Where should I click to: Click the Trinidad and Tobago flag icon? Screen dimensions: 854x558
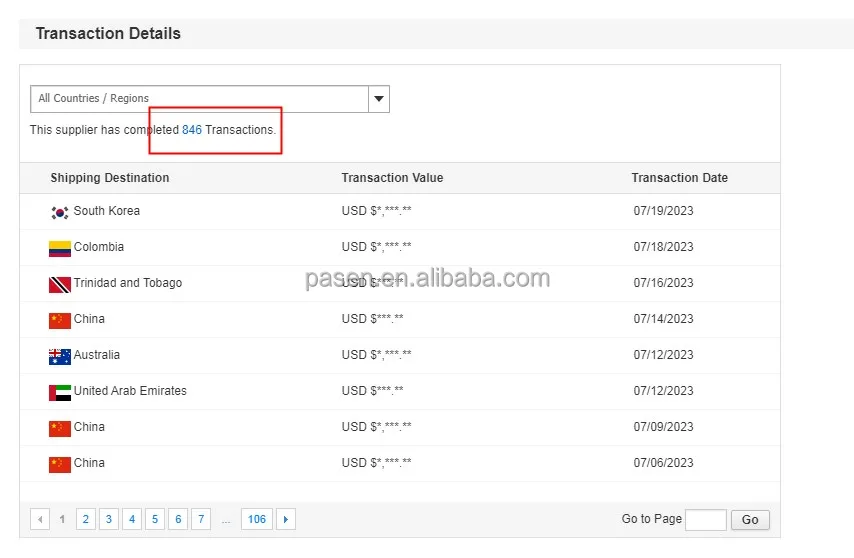tap(59, 284)
